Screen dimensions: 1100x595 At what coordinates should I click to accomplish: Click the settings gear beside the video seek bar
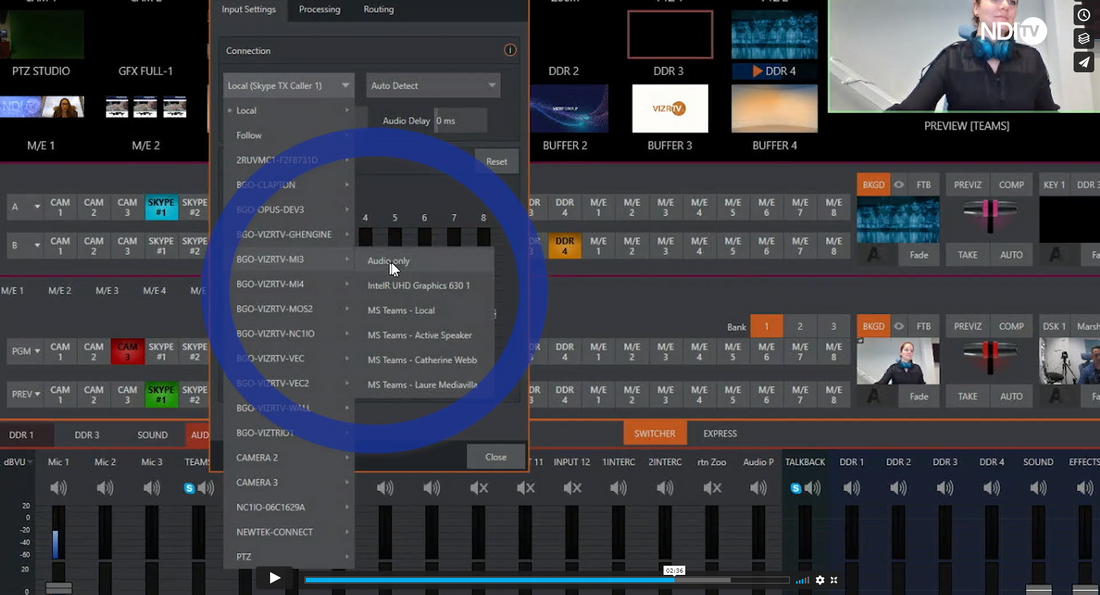pyautogui.click(x=820, y=579)
